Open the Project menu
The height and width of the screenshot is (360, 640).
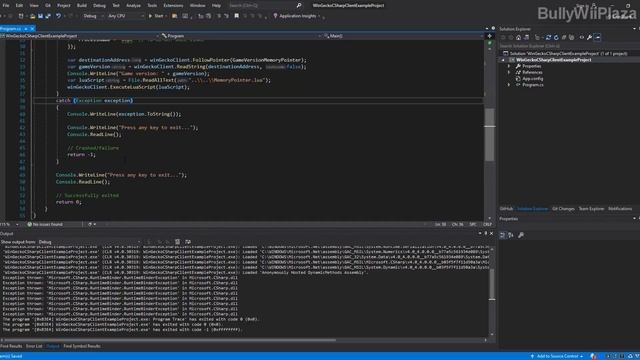click(x=64, y=5)
